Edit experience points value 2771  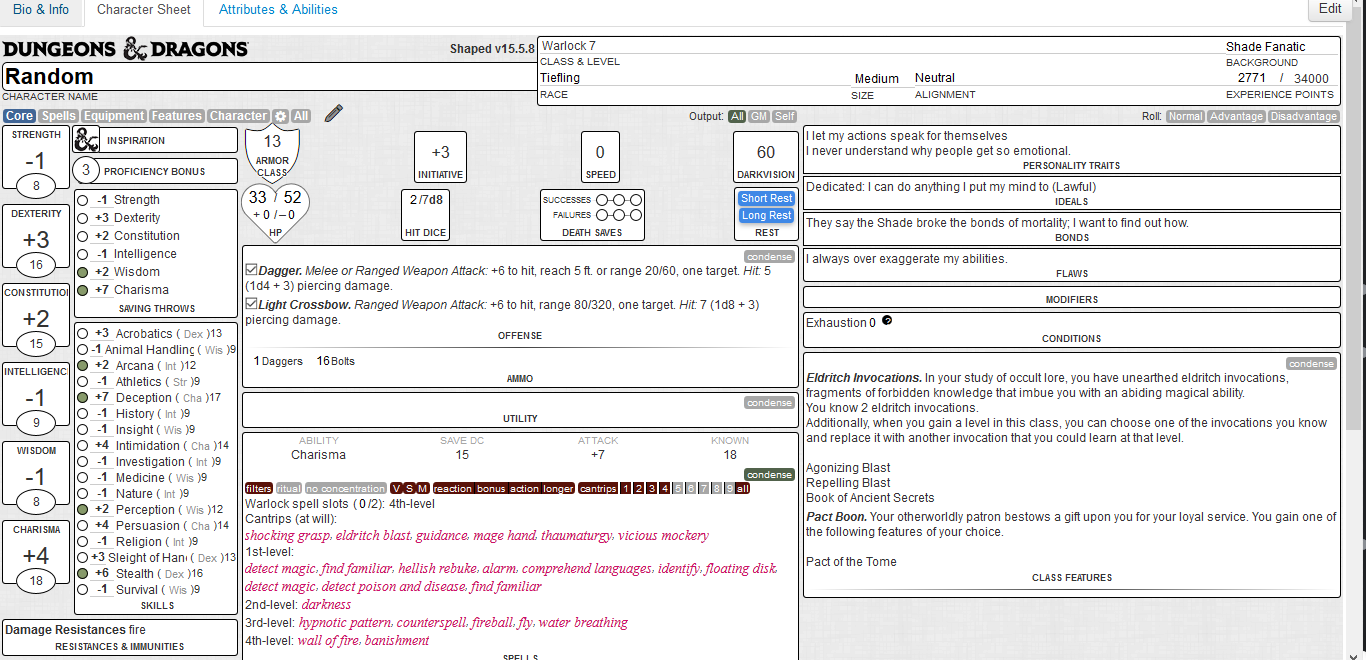1251,78
